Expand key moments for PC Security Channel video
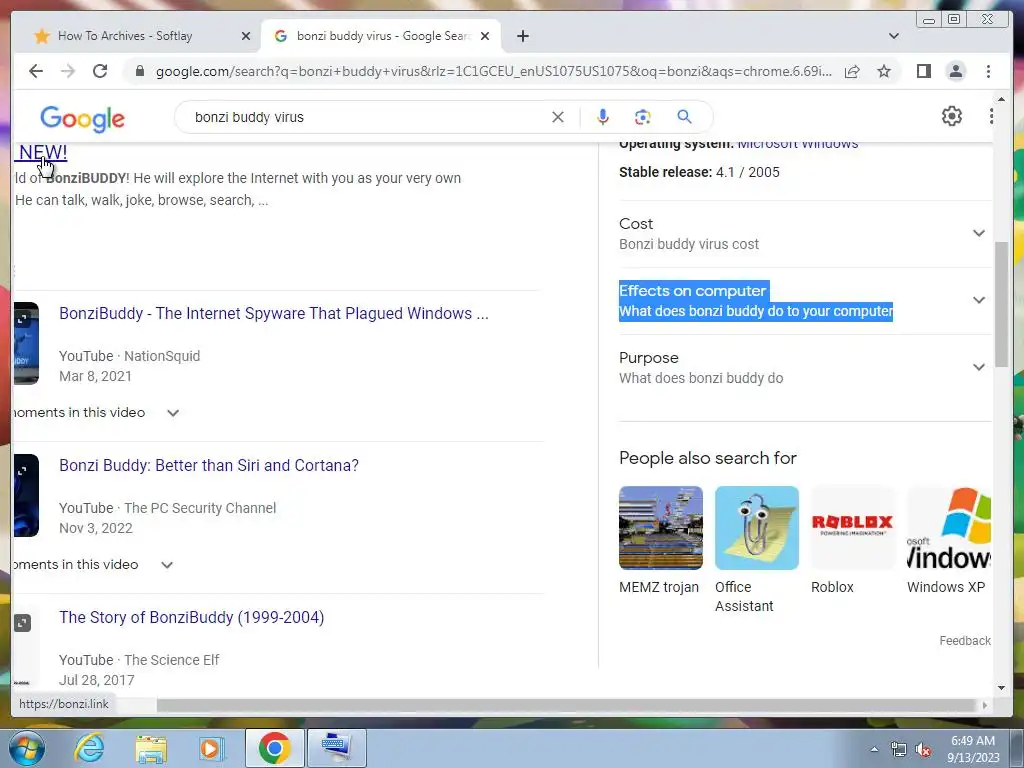The width and height of the screenshot is (1024, 768). click(167, 565)
